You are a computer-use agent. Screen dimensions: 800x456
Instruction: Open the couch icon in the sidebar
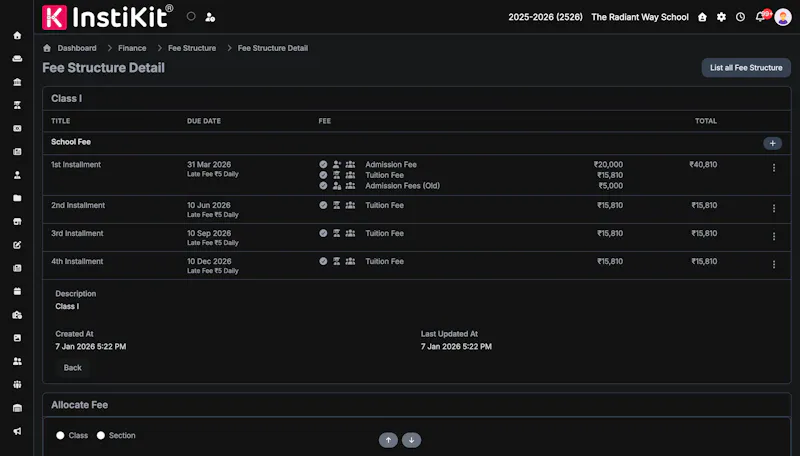pyautogui.click(x=17, y=59)
